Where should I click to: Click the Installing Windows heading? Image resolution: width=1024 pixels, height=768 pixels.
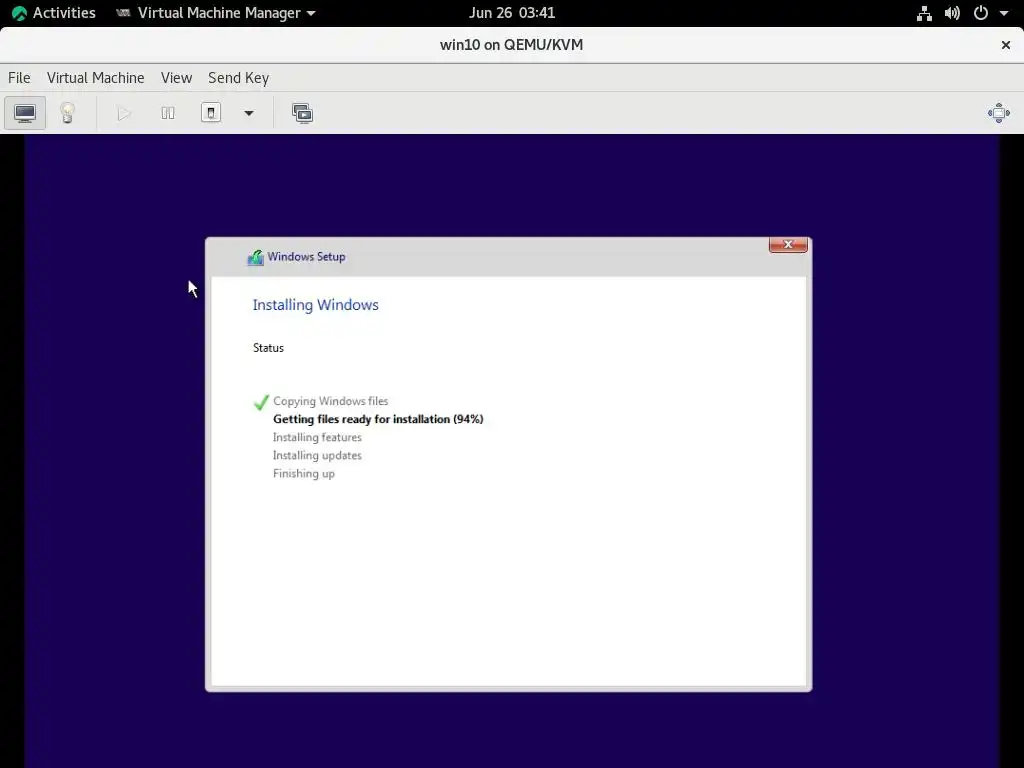click(315, 305)
